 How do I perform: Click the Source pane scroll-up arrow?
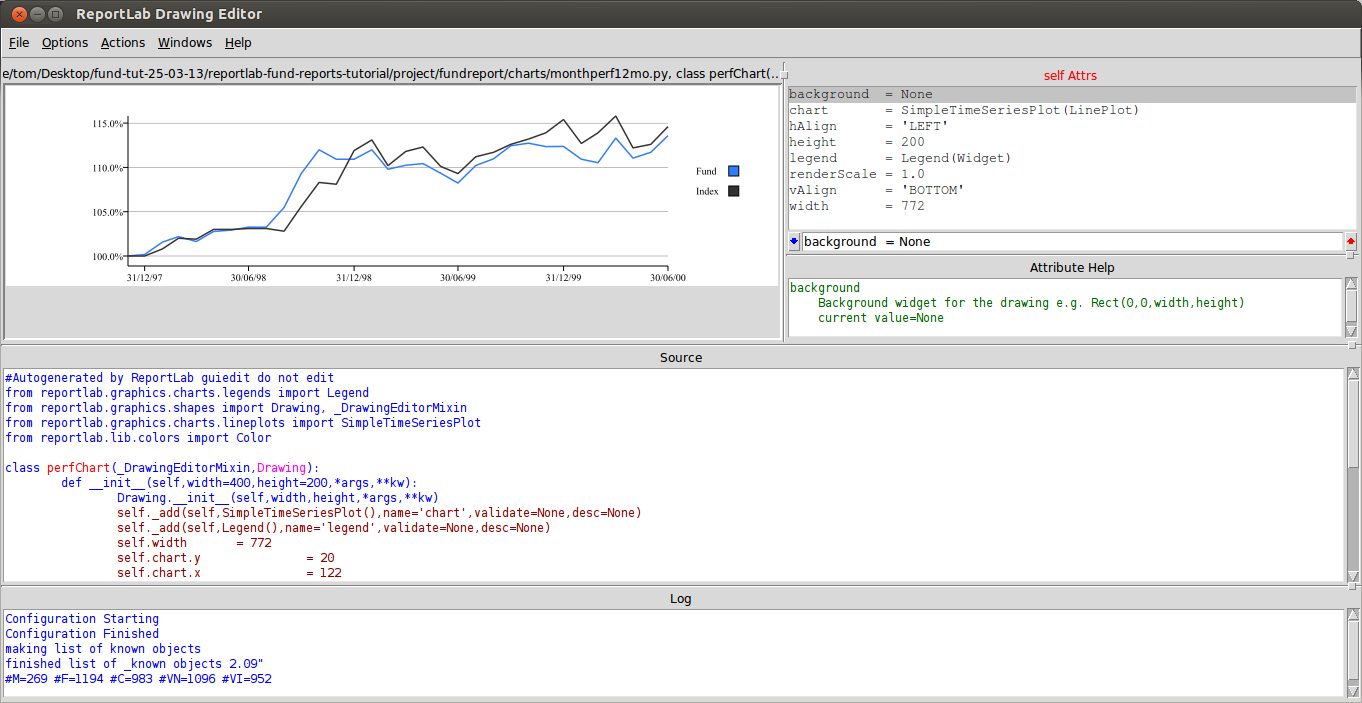point(1353,375)
